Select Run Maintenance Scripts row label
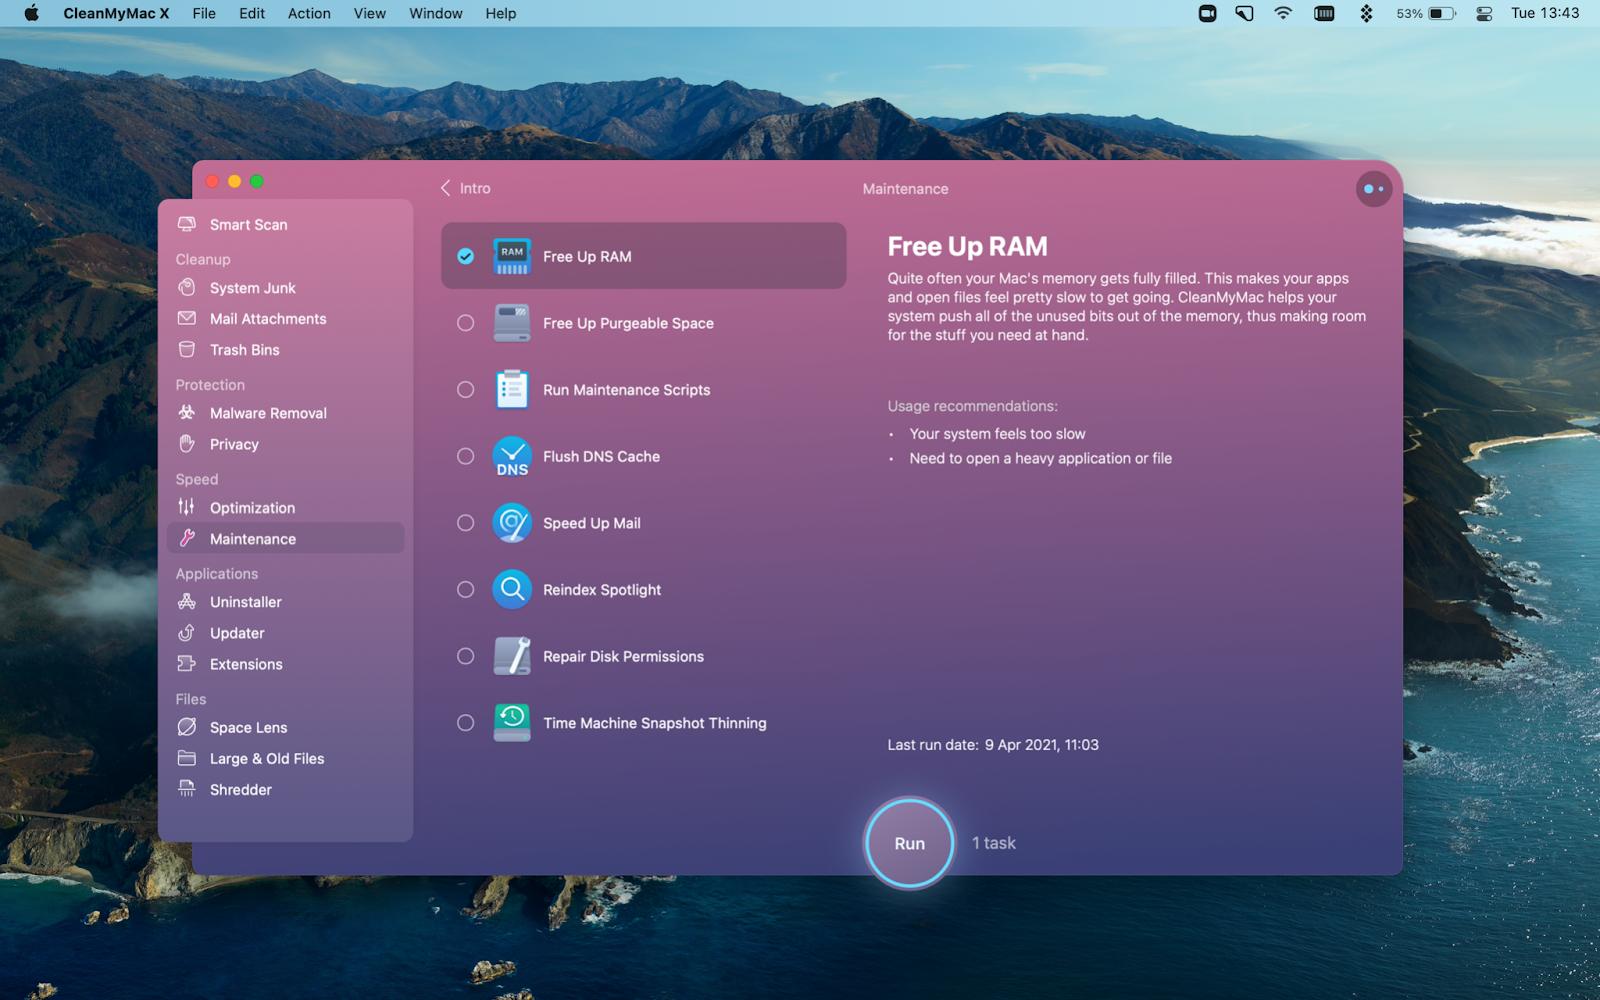The width and height of the screenshot is (1600, 1000). [x=626, y=390]
